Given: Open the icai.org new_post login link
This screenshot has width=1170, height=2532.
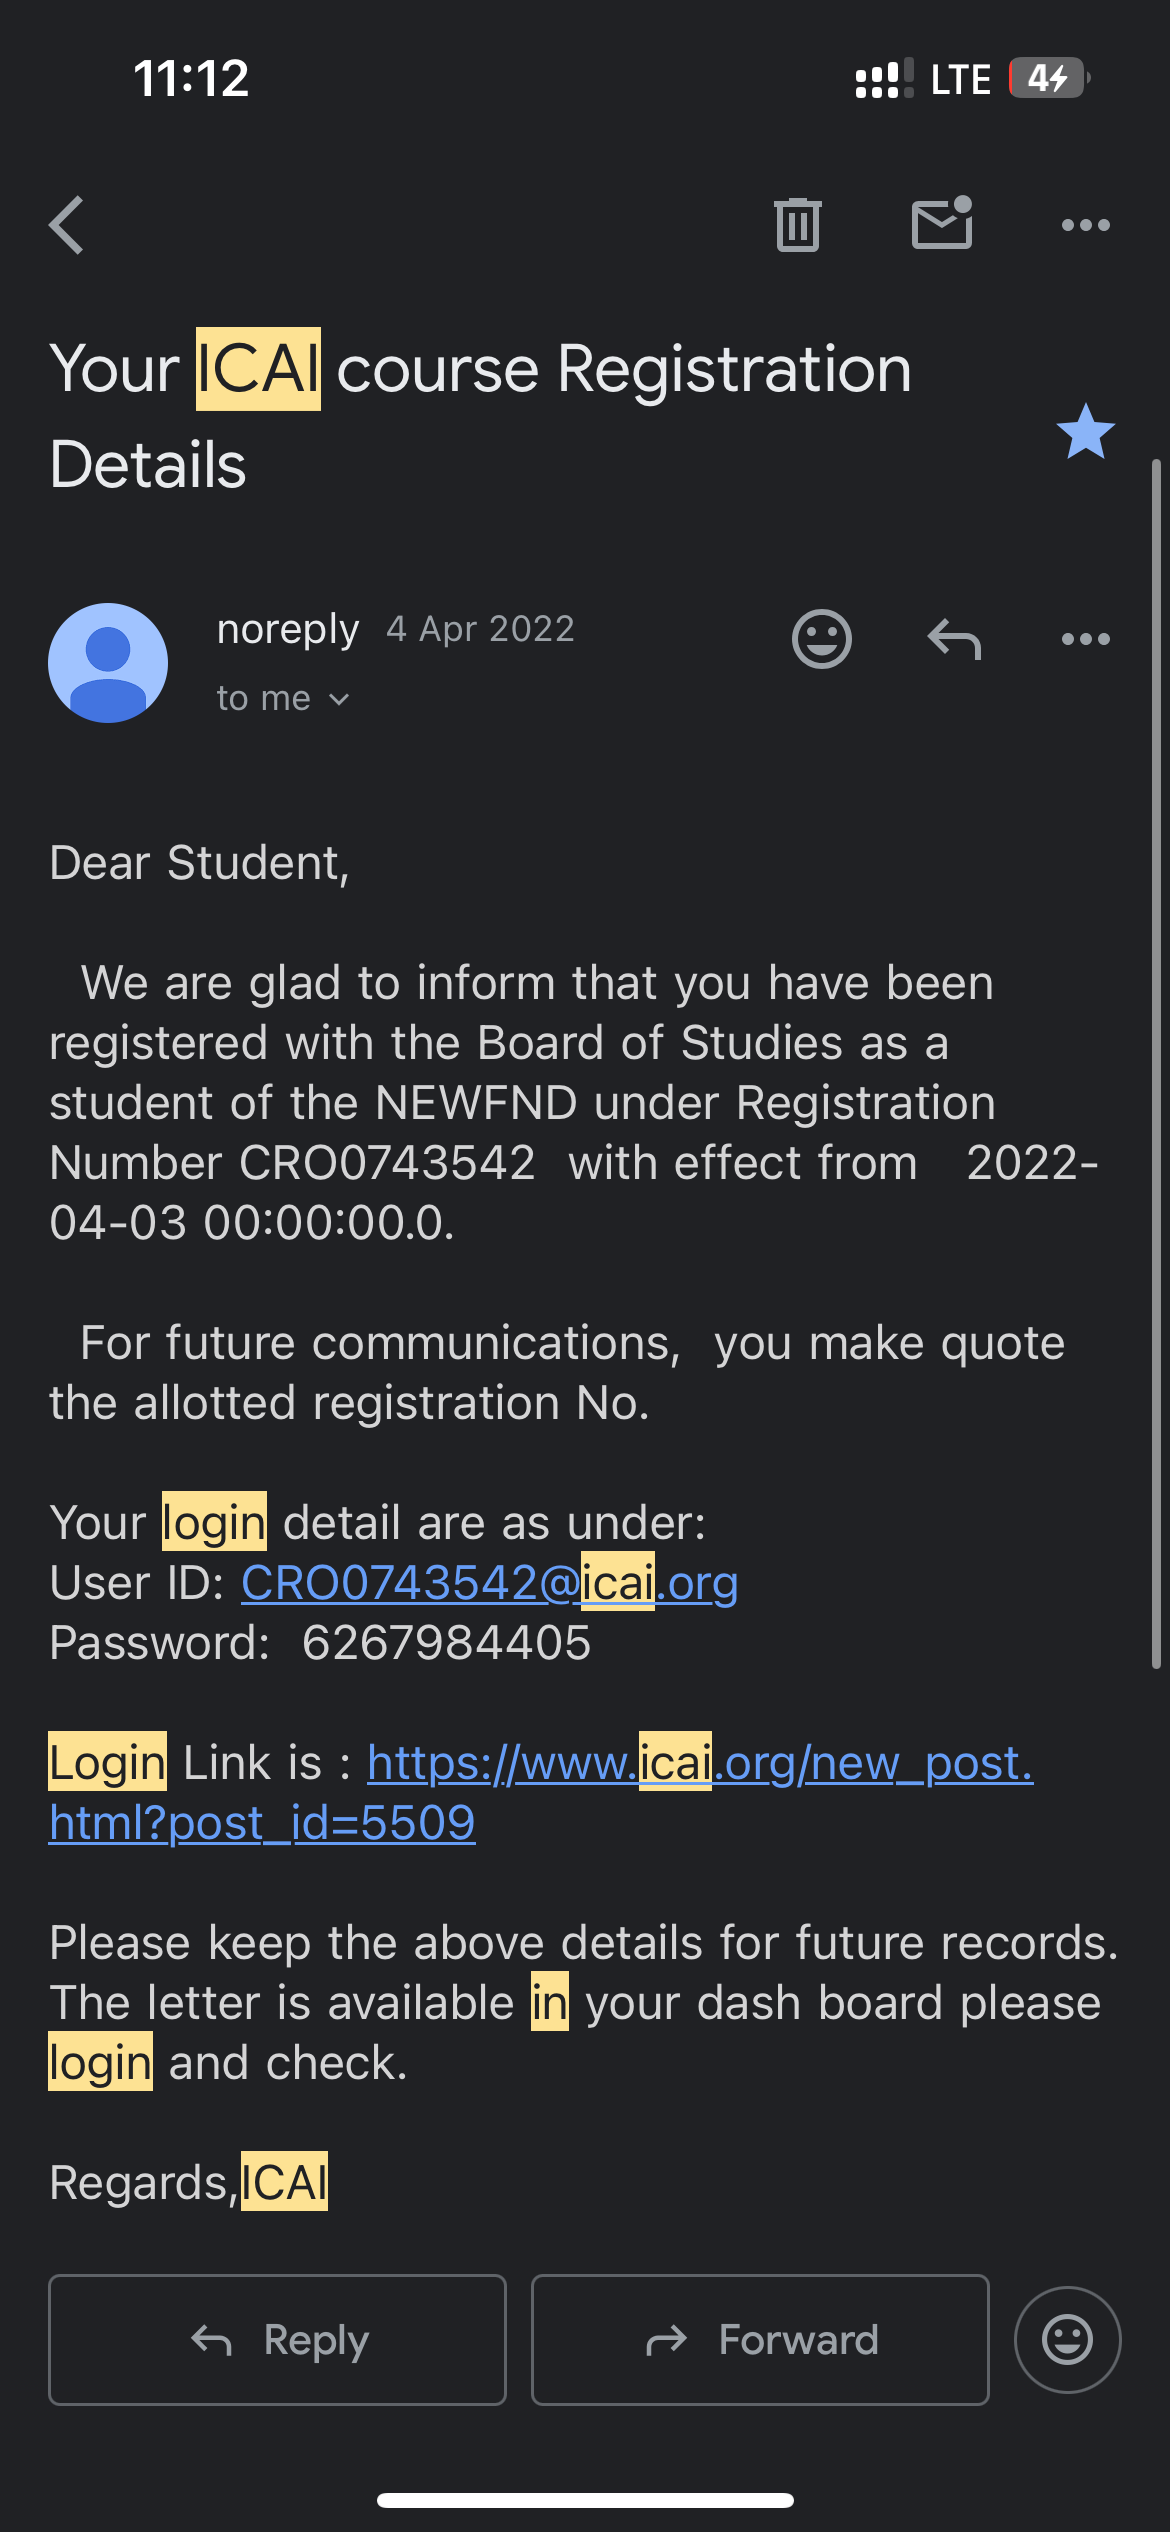Looking at the screenshot, I should [699, 1763].
